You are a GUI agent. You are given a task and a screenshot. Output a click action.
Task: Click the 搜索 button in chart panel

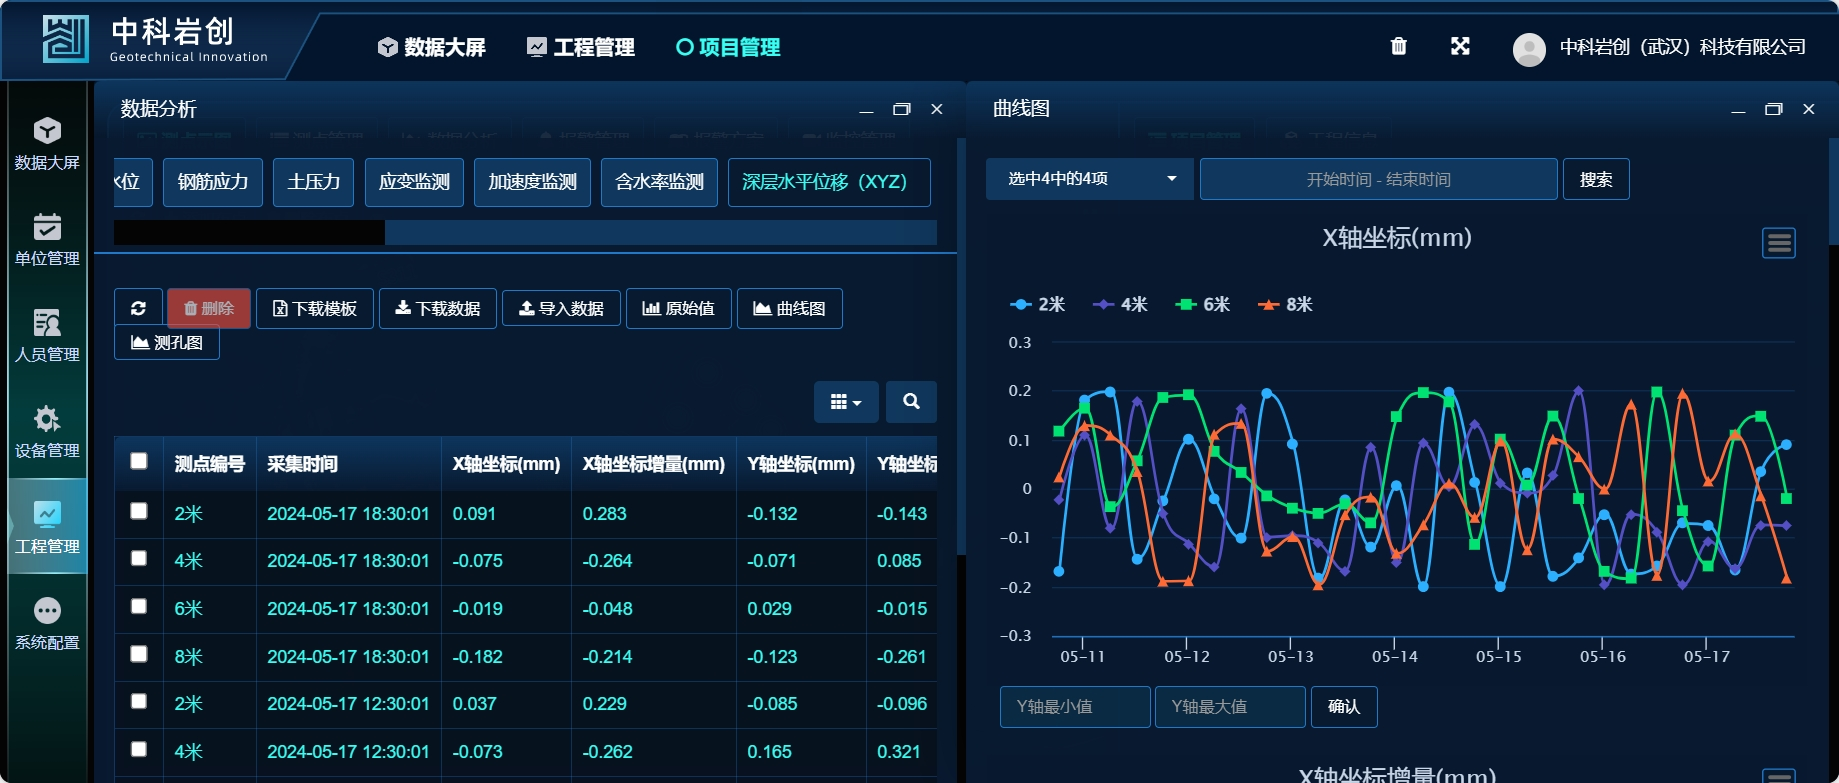[1596, 179]
